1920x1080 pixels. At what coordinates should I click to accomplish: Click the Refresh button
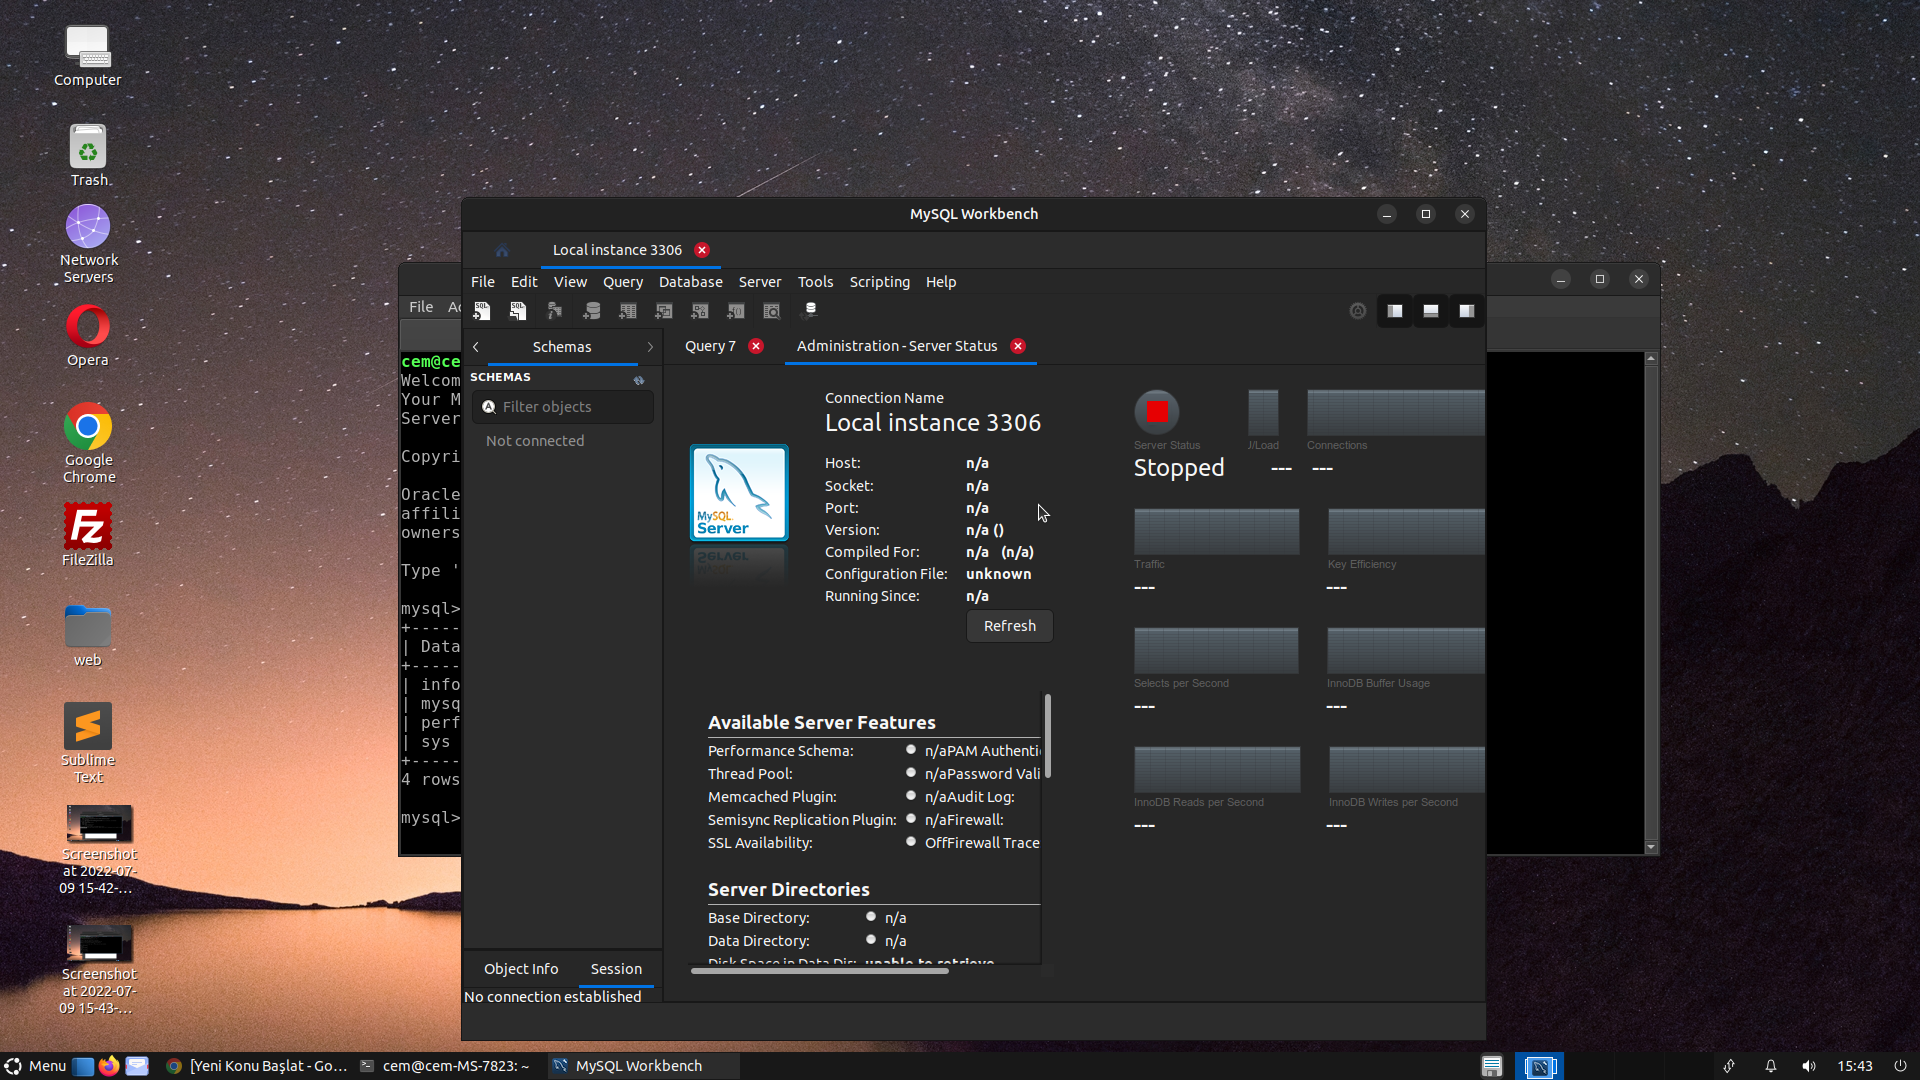tap(1010, 624)
